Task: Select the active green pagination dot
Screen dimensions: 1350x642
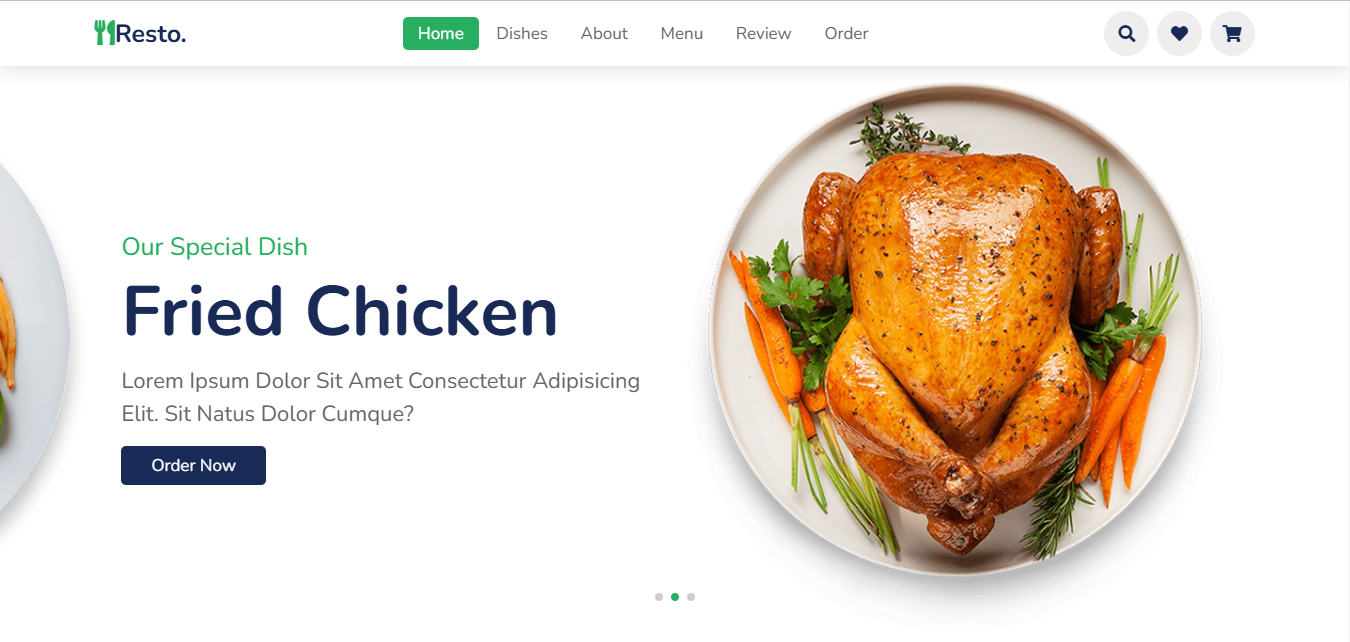Action: [675, 597]
